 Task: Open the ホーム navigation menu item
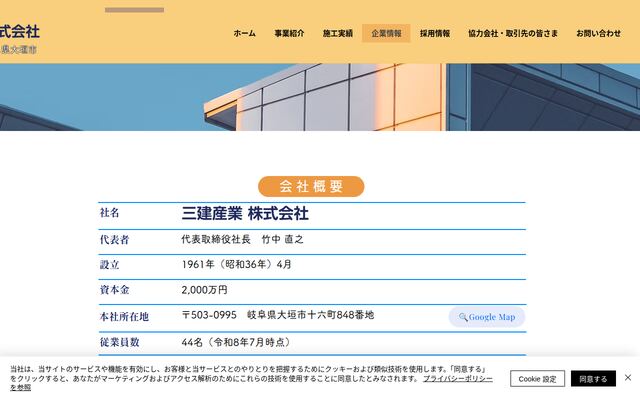[244, 33]
